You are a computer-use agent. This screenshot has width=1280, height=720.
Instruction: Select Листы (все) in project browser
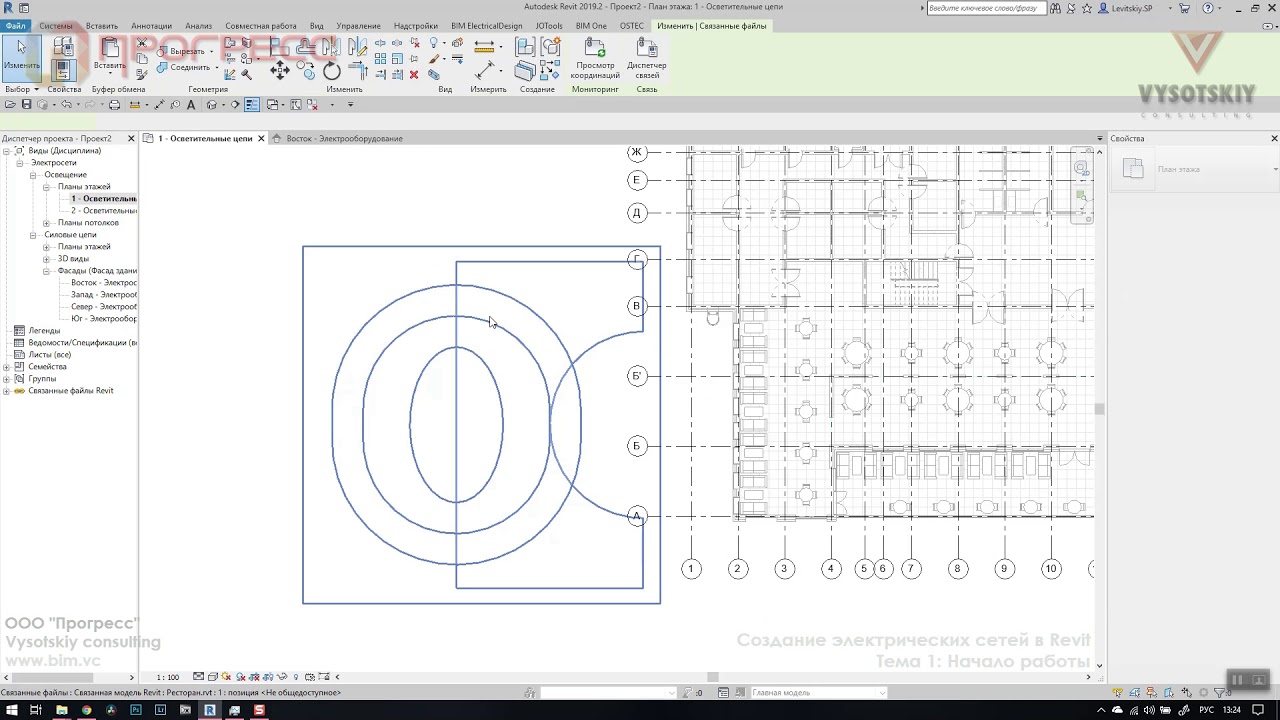pos(49,355)
